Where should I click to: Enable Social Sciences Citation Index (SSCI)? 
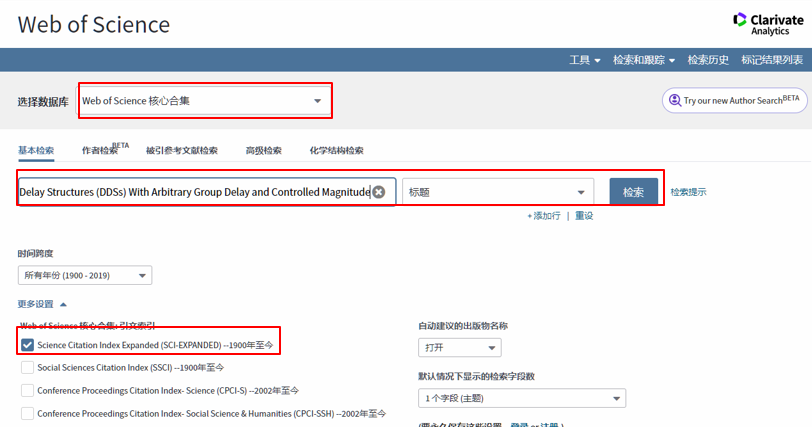28,367
